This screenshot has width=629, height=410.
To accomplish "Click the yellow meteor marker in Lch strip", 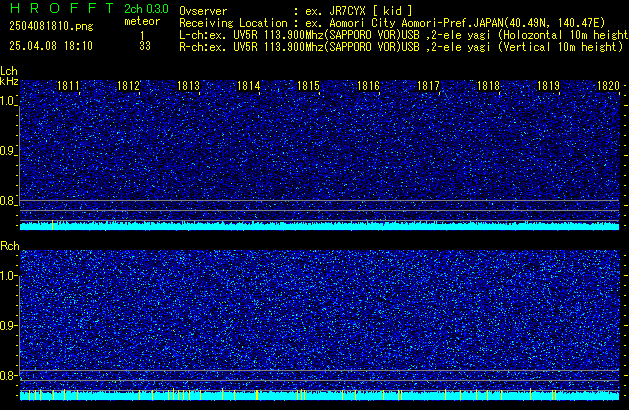I will tap(53, 225).
